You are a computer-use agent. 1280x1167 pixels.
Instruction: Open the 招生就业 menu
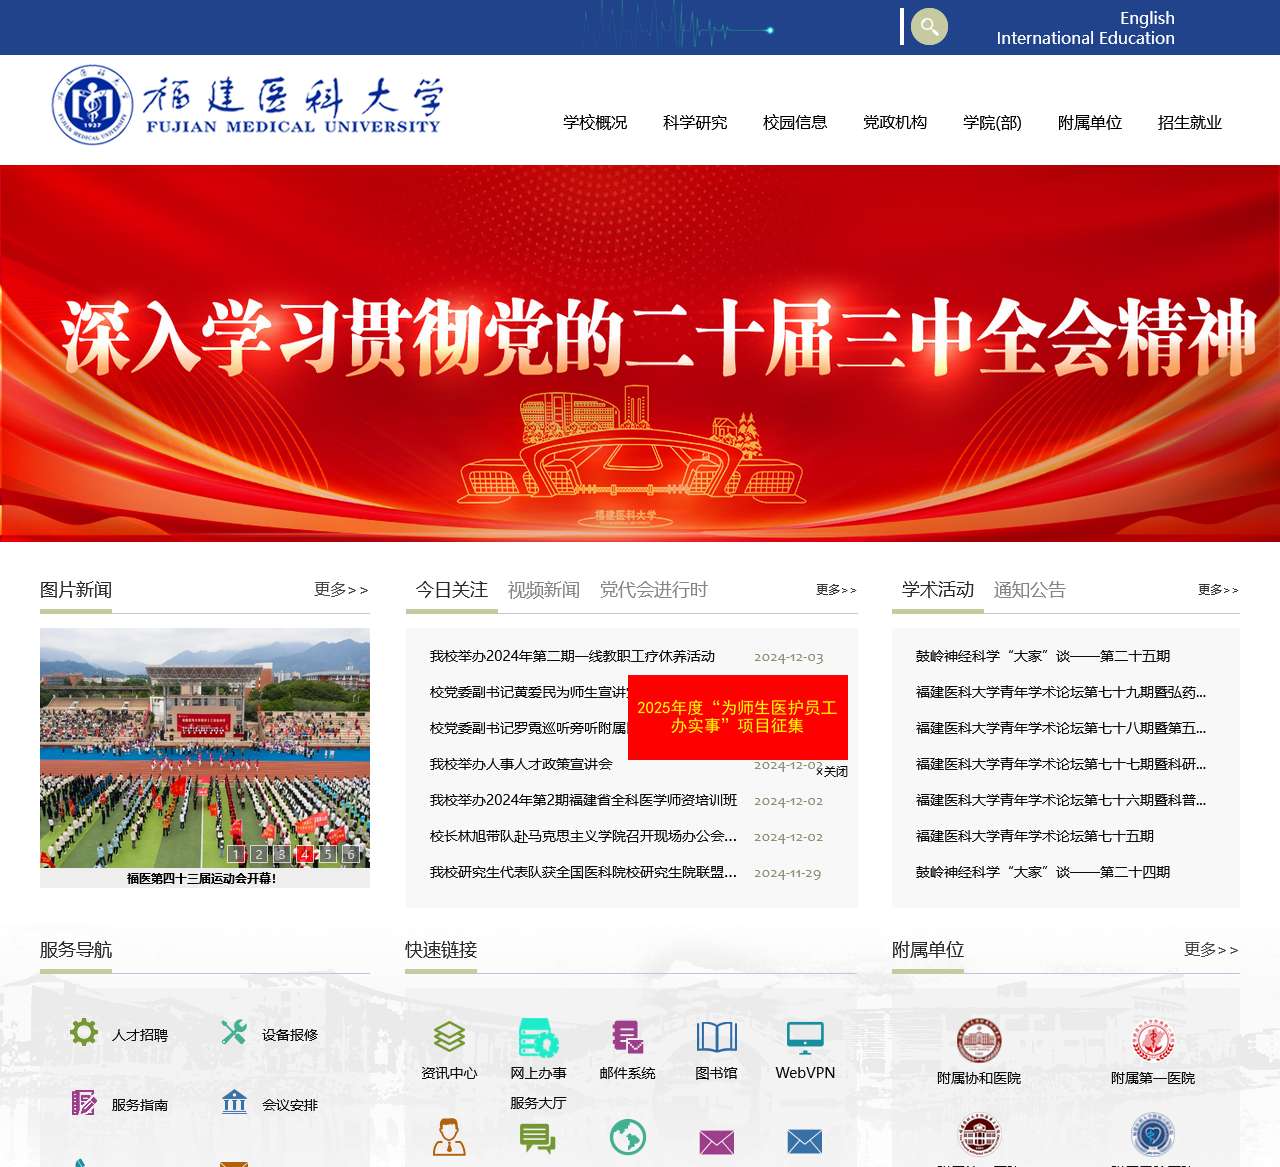click(x=1190, y=123)
